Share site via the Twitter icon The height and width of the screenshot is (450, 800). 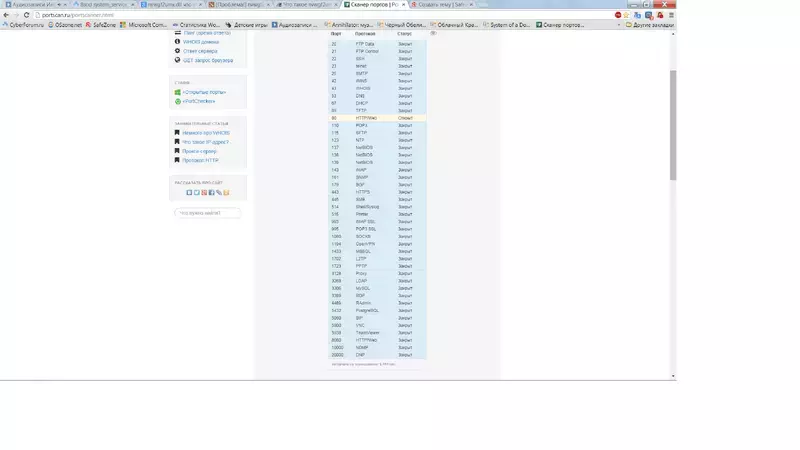point(196,192)
